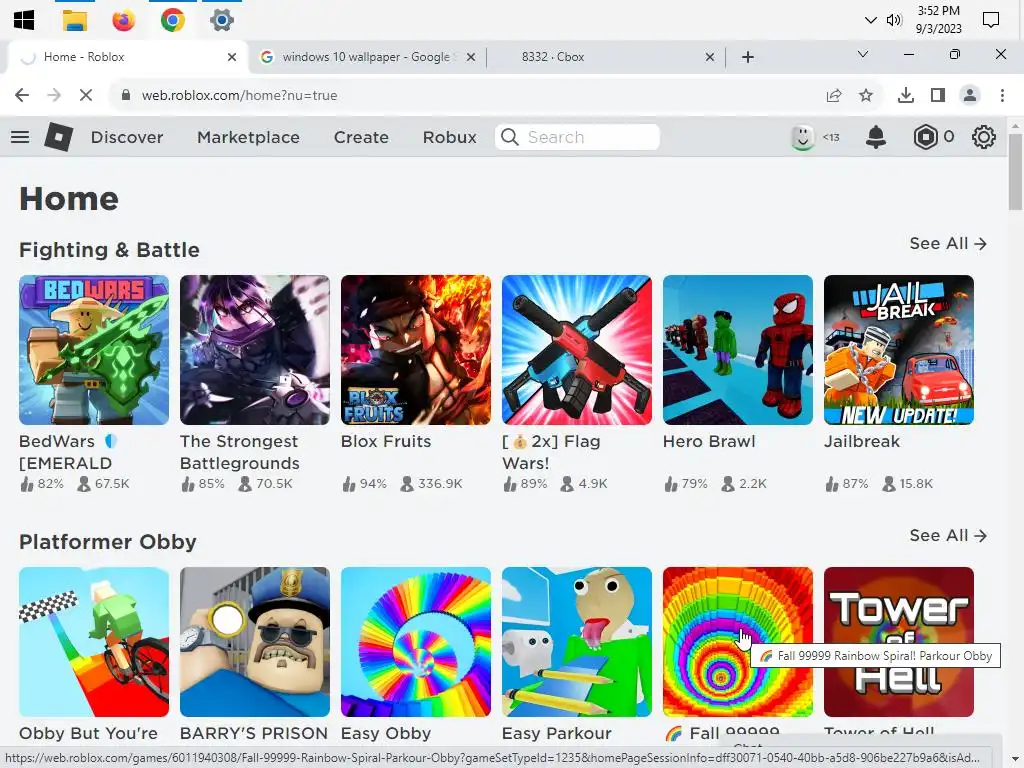Image resolution: width=1024 pixels, height=768 pixels.
Task: Open Obby But You're on a Bike thumbnail
Action: pyautogui.click(x=94, y=642)
